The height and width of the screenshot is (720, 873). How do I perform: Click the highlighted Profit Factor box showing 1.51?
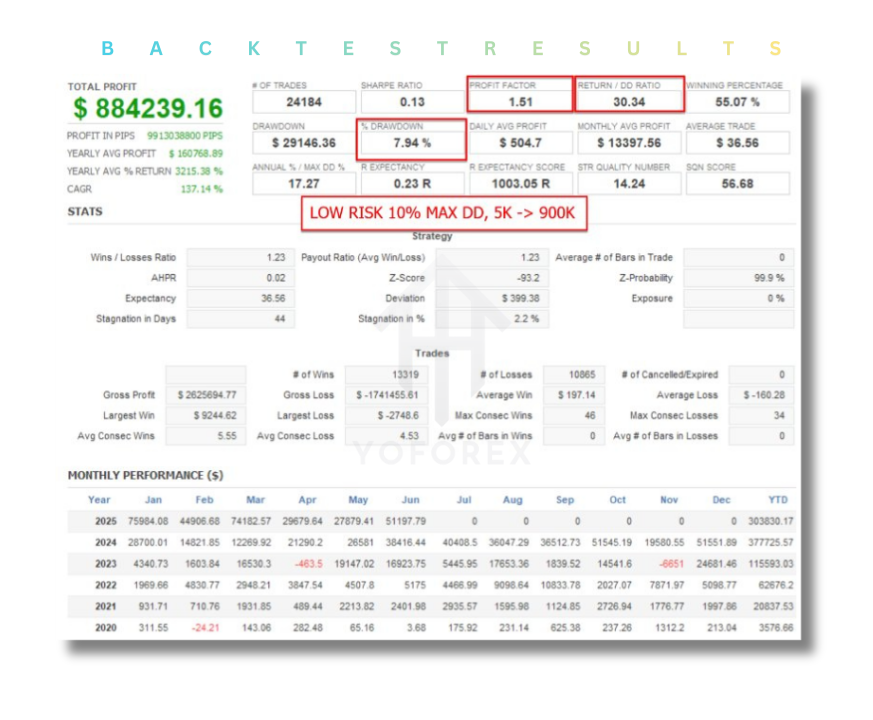pos(520,100)
